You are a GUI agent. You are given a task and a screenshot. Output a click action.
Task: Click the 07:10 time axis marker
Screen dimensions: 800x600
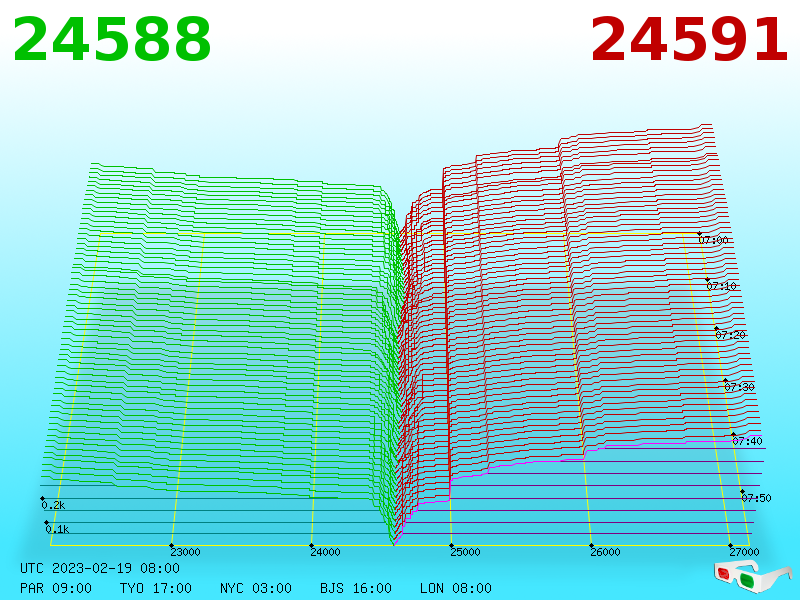721,286
